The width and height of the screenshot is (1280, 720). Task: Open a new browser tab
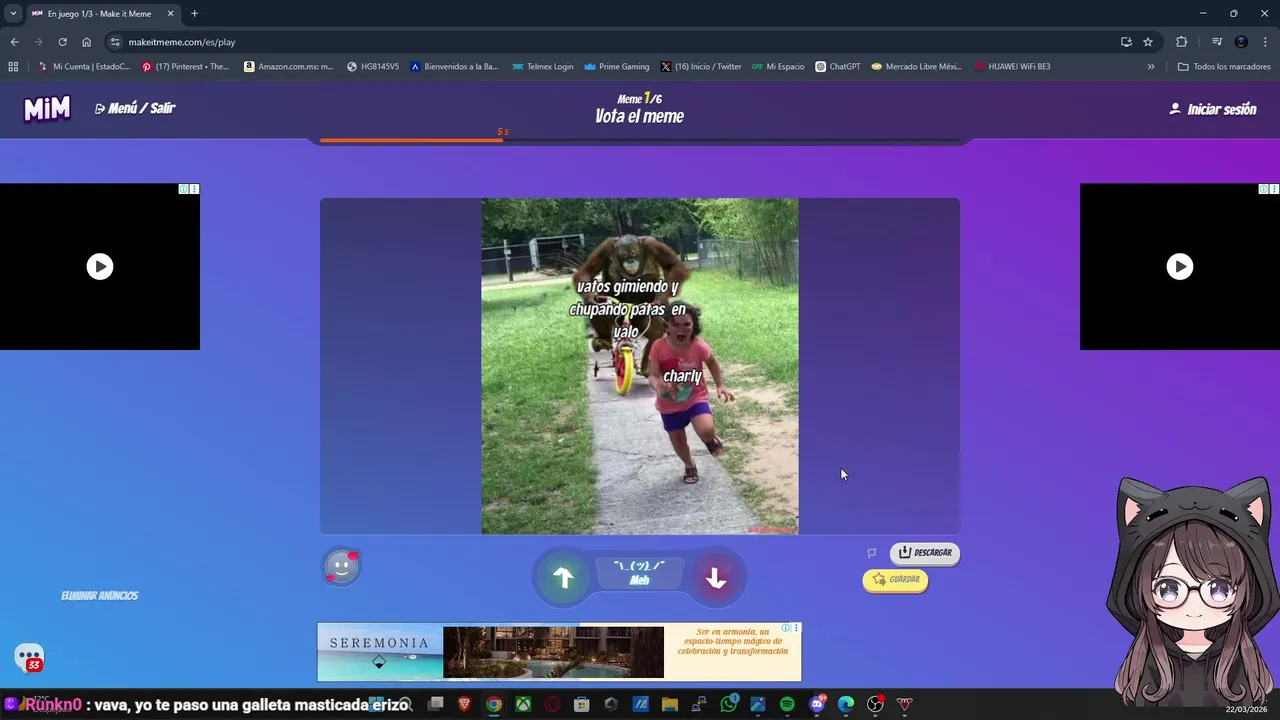pos(194,14)
